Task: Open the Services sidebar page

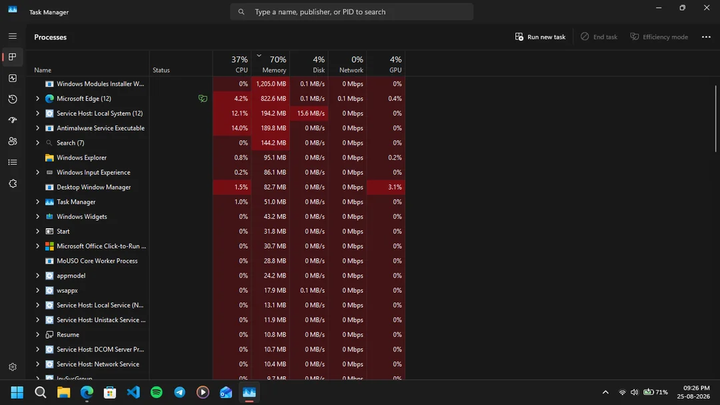Action: point(12,183)
